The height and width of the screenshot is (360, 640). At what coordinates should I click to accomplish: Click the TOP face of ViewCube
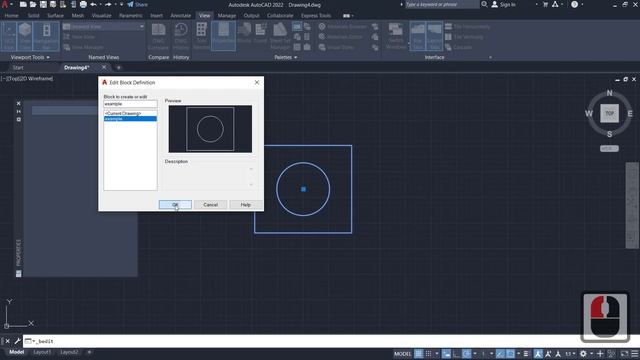click(609, 113)
